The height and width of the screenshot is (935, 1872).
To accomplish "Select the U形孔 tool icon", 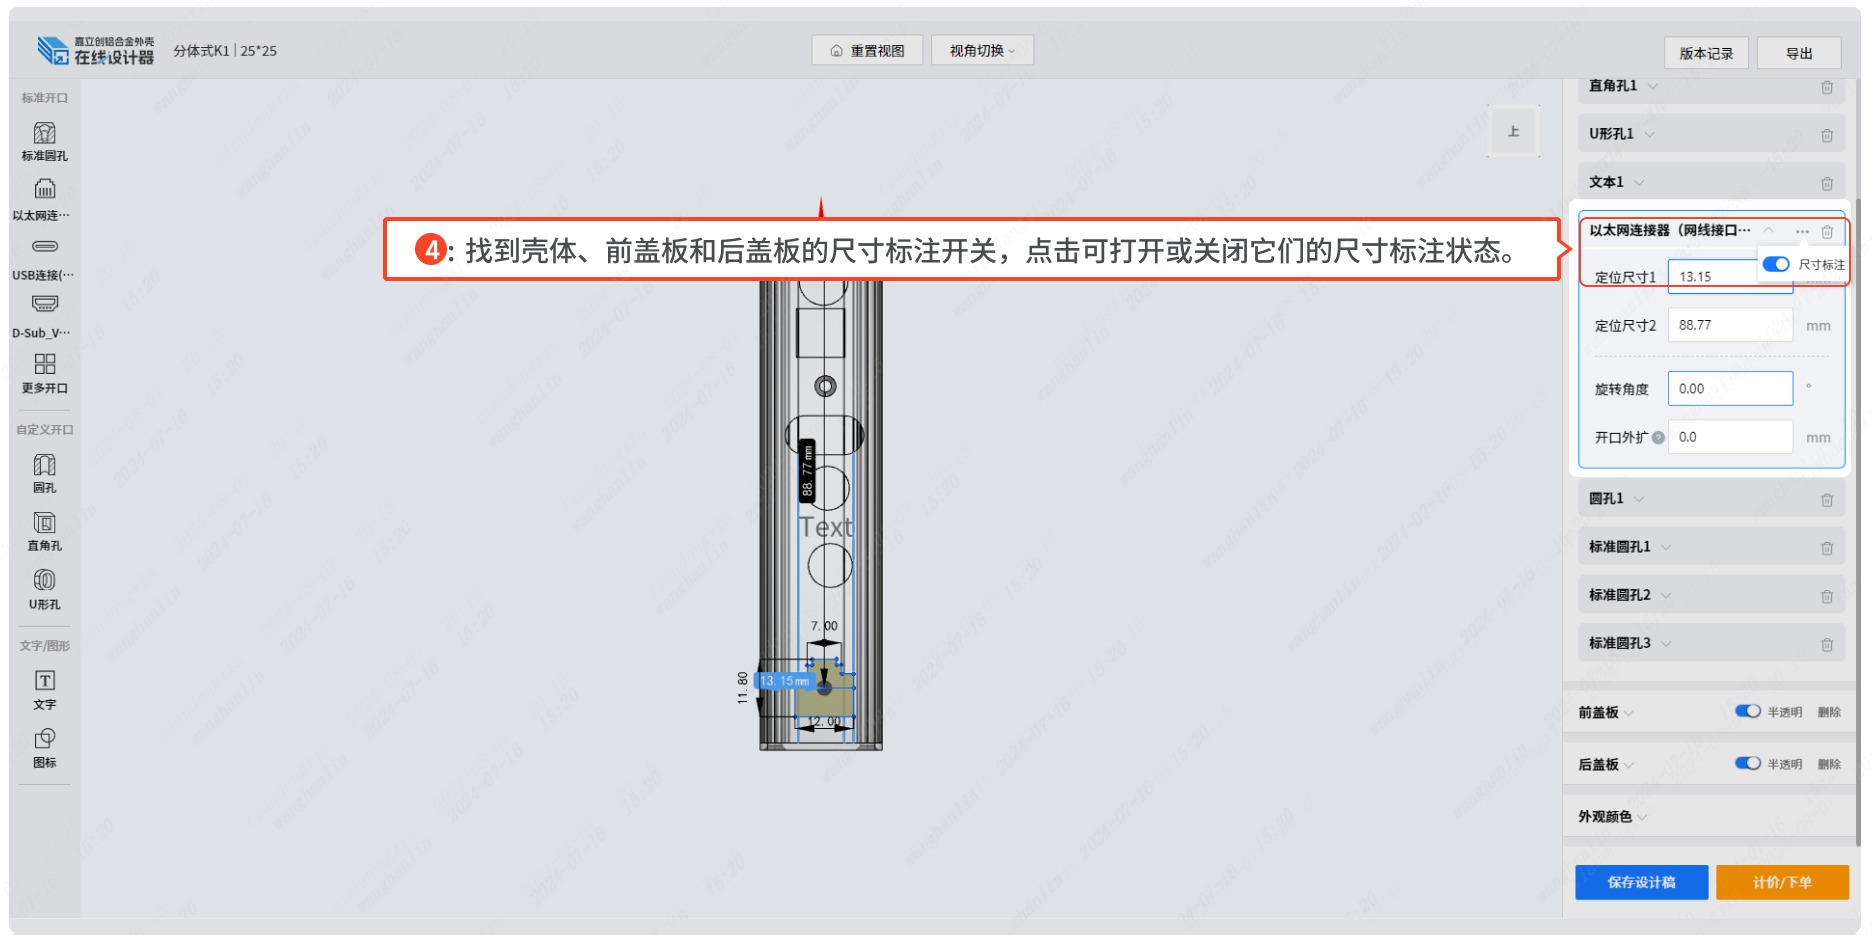I will tap(45, 580).
